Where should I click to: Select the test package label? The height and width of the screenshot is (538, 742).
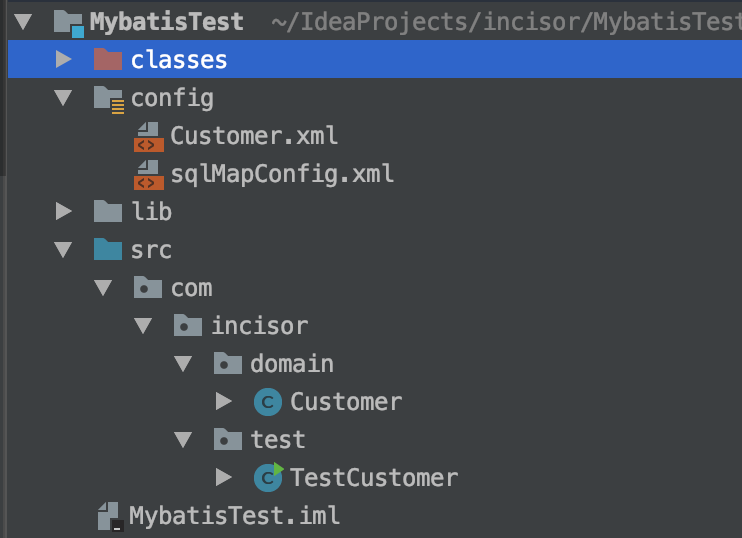[x=277, y=440]
